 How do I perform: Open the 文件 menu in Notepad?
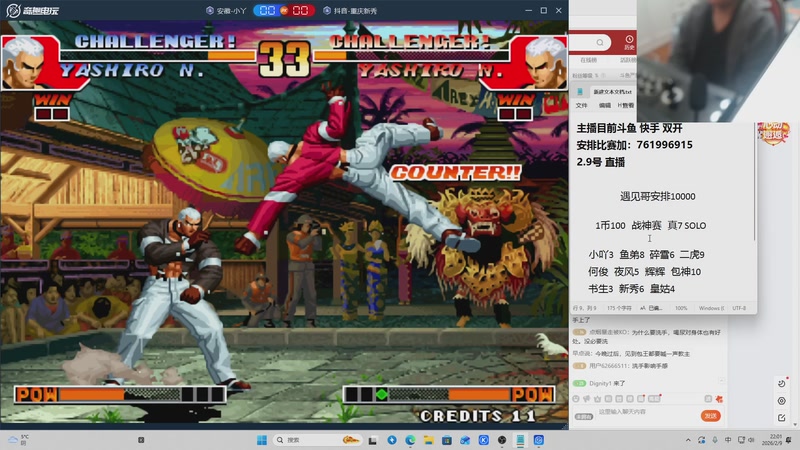click(582, 105)
